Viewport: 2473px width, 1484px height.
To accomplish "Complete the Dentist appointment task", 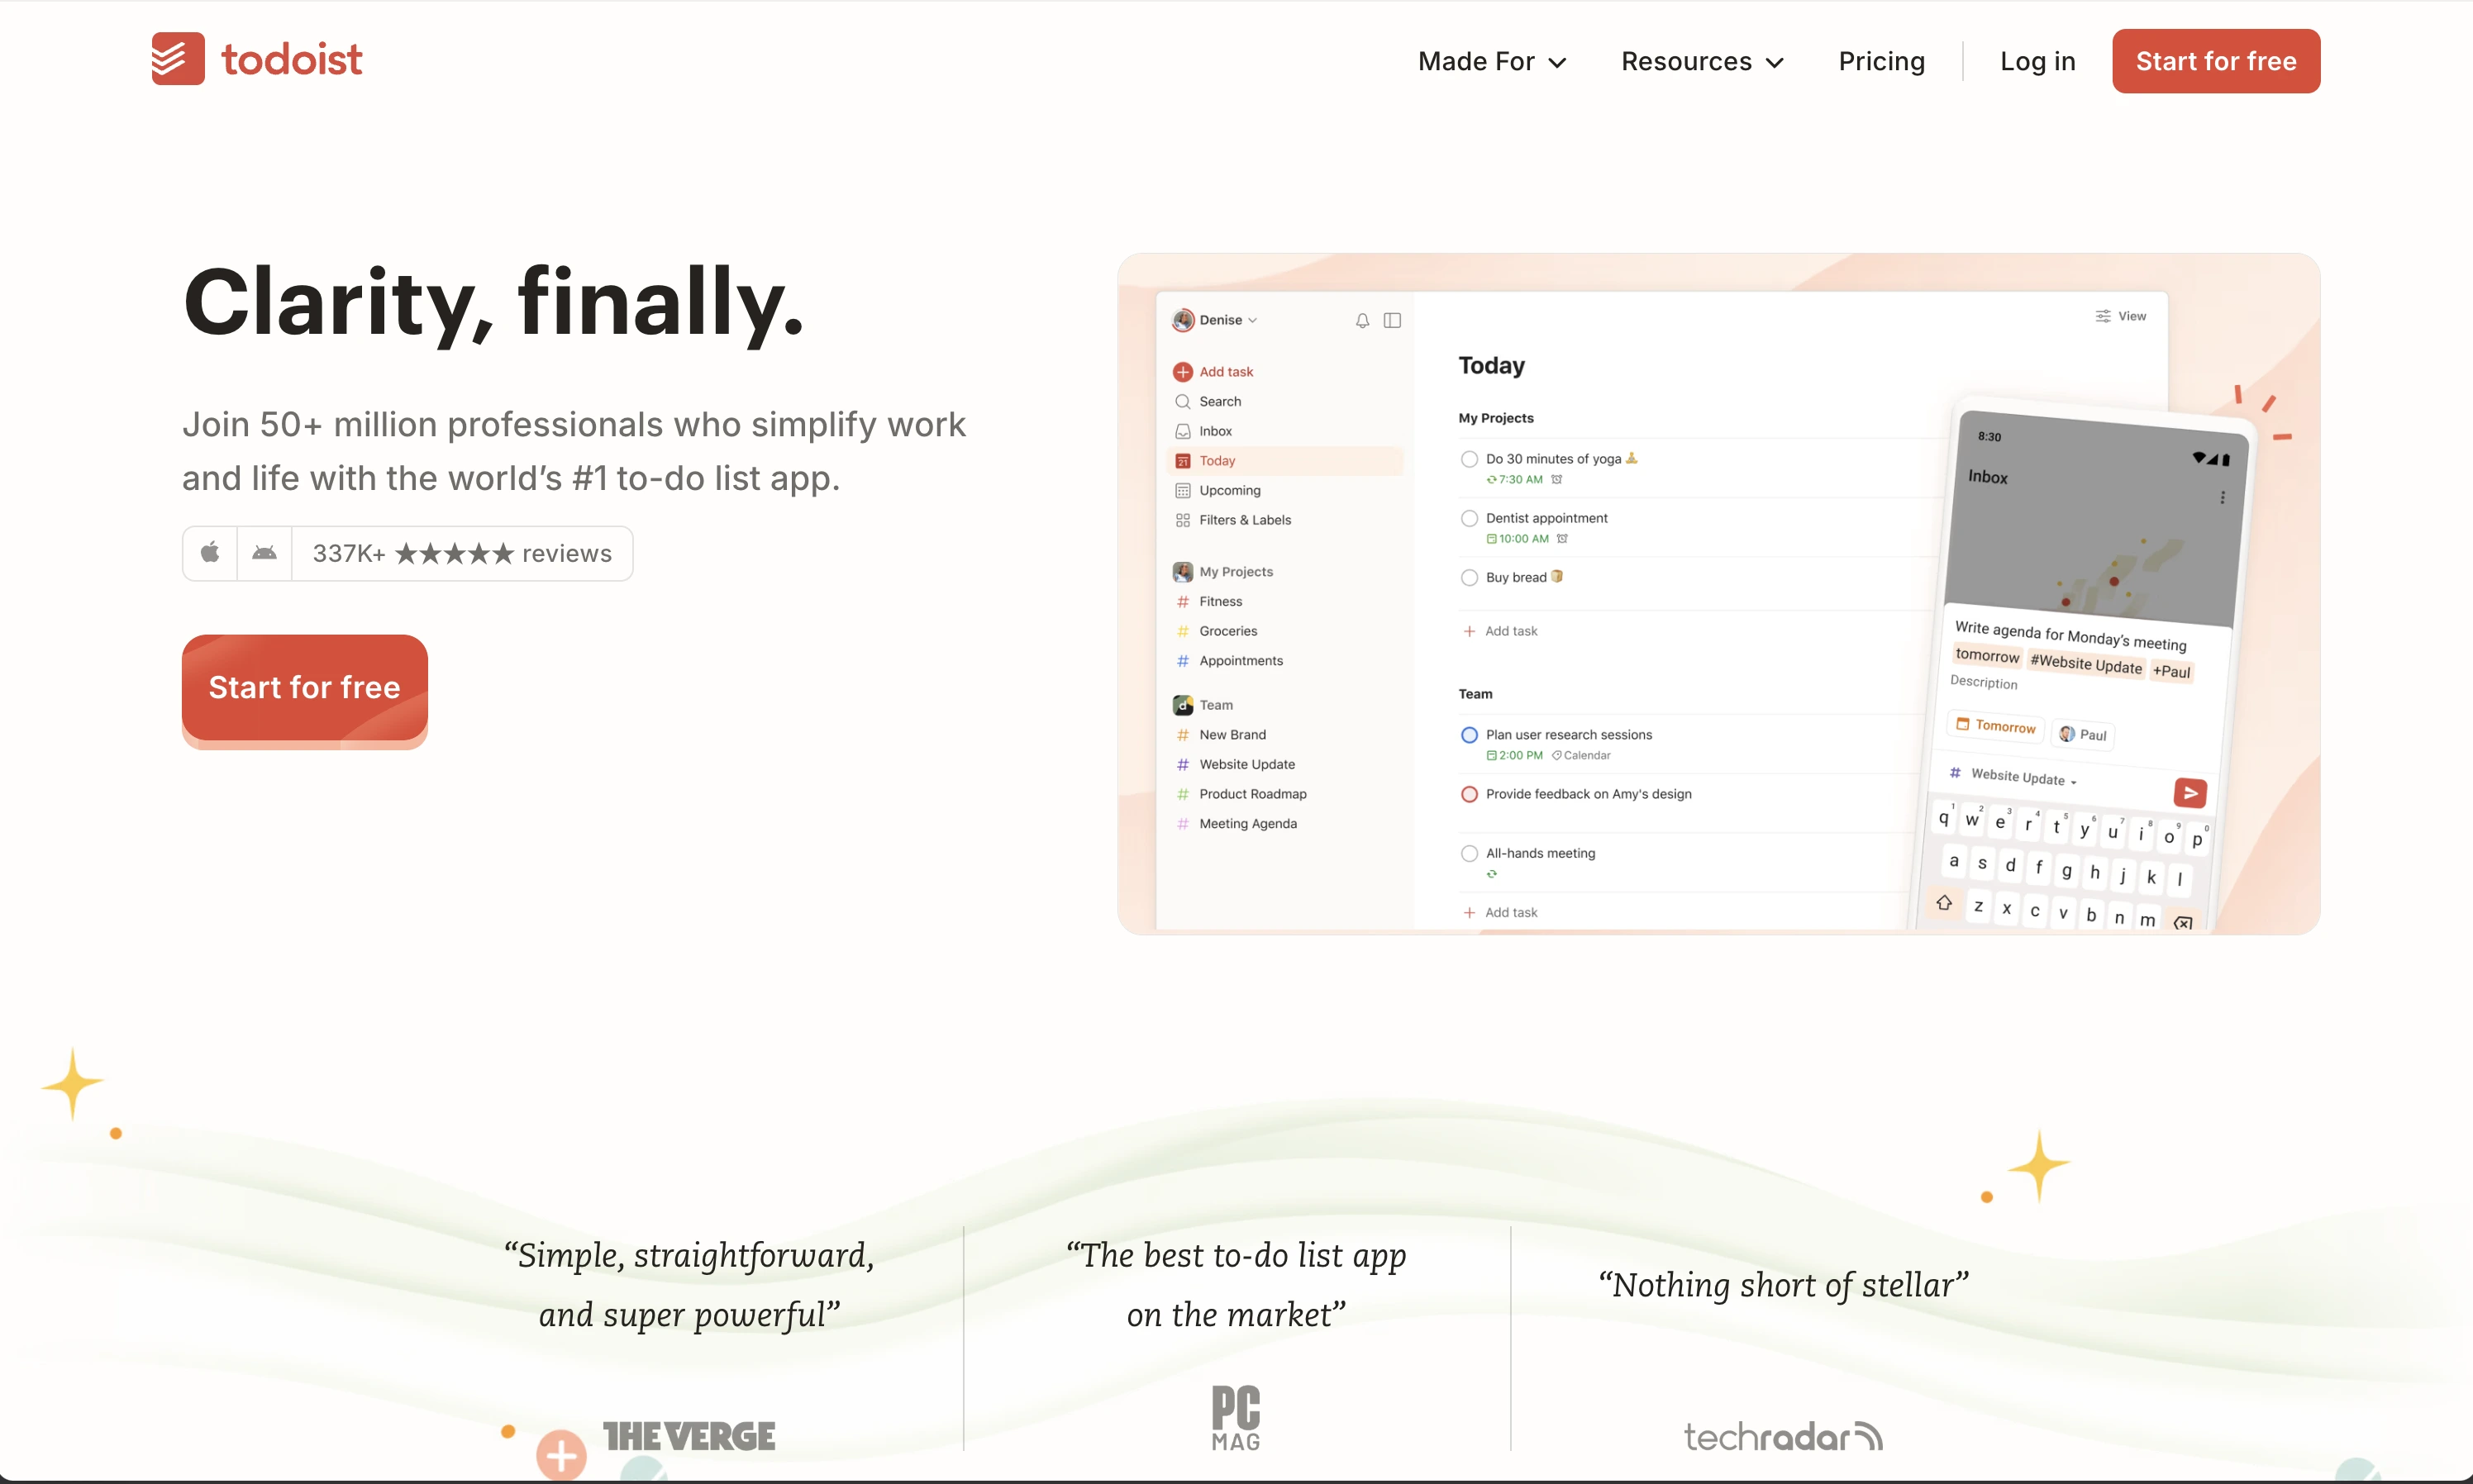I will (x=1469, y=518).
